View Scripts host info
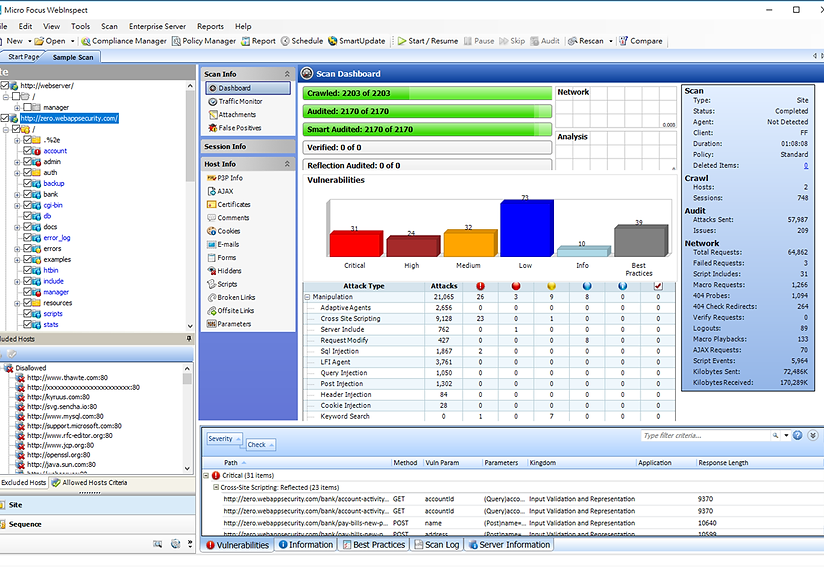Screen dimensions: 824x567 pos(222,284)
